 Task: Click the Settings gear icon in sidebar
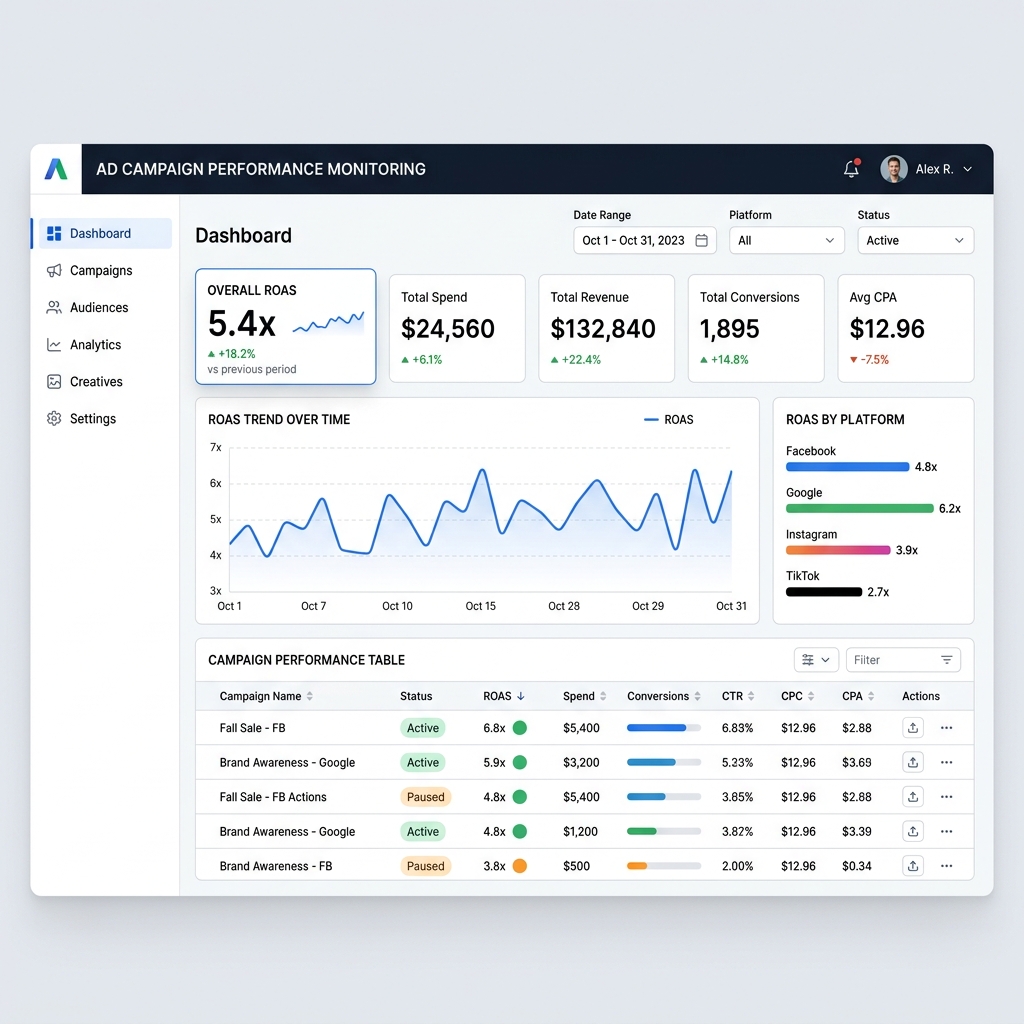pyautogui.click(x=54, y=419)
